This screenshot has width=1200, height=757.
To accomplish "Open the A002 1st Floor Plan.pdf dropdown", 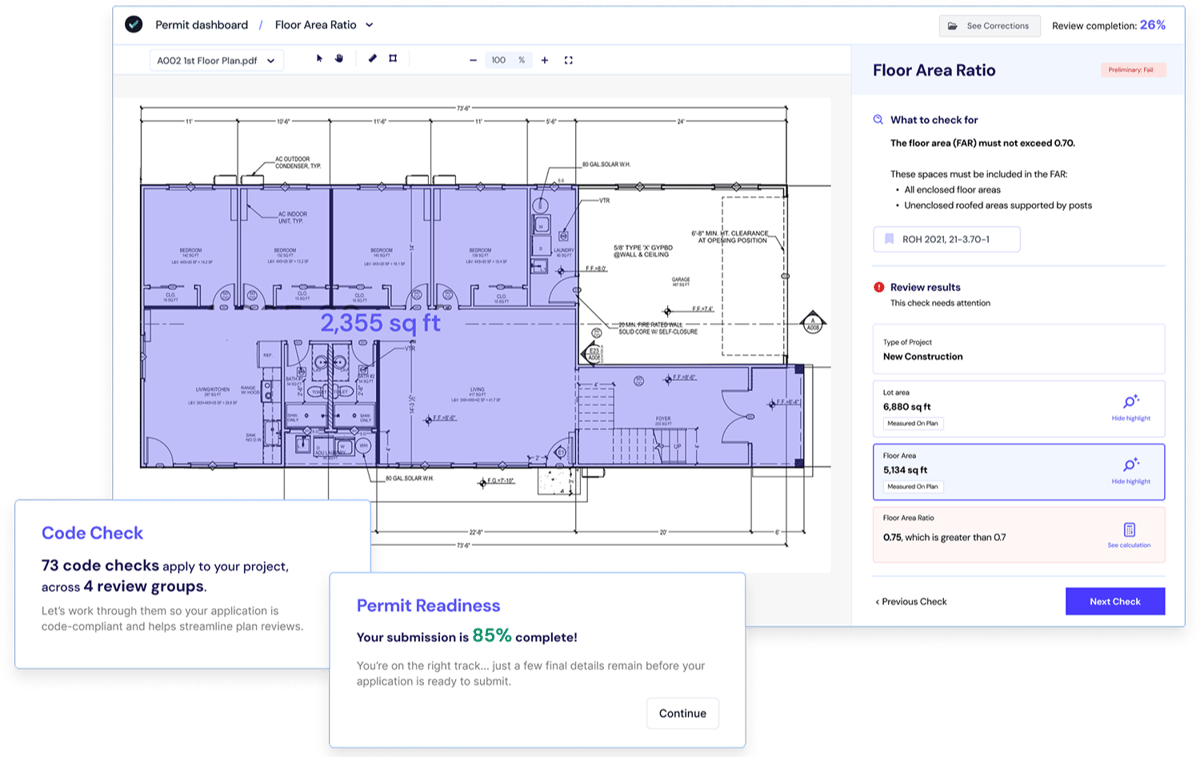I will click(216, 60).
